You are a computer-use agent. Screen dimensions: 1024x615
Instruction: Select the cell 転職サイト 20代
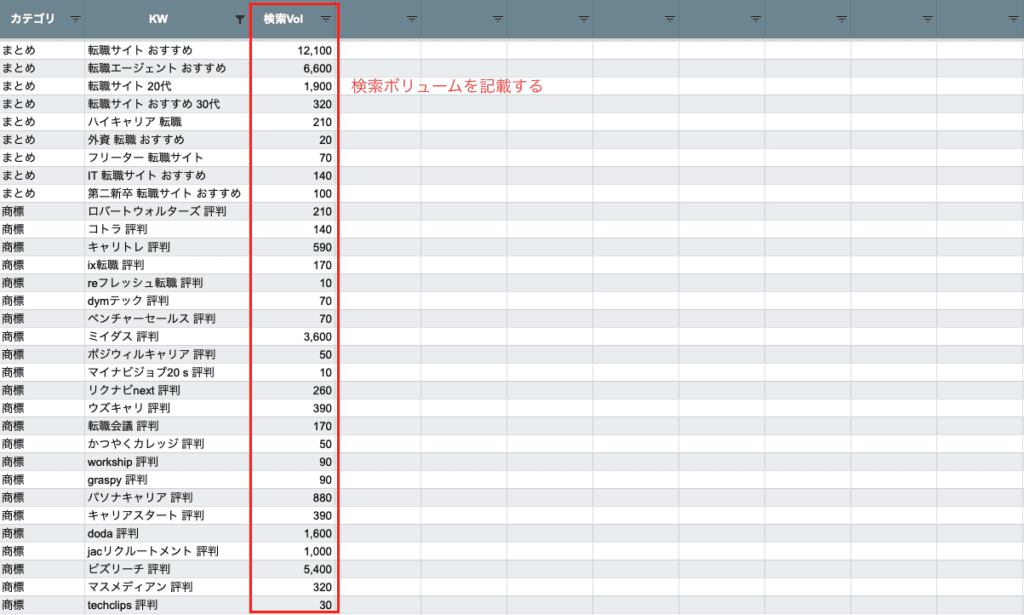coord(167,86)
